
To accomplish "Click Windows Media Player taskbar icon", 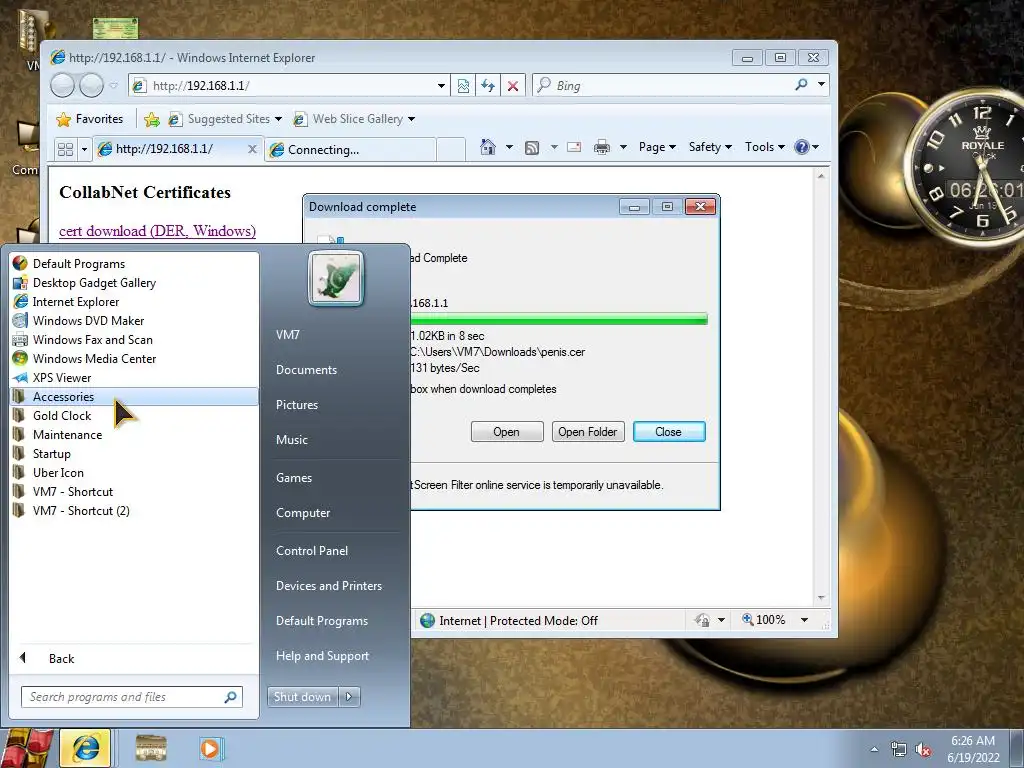I will [210, 748].
